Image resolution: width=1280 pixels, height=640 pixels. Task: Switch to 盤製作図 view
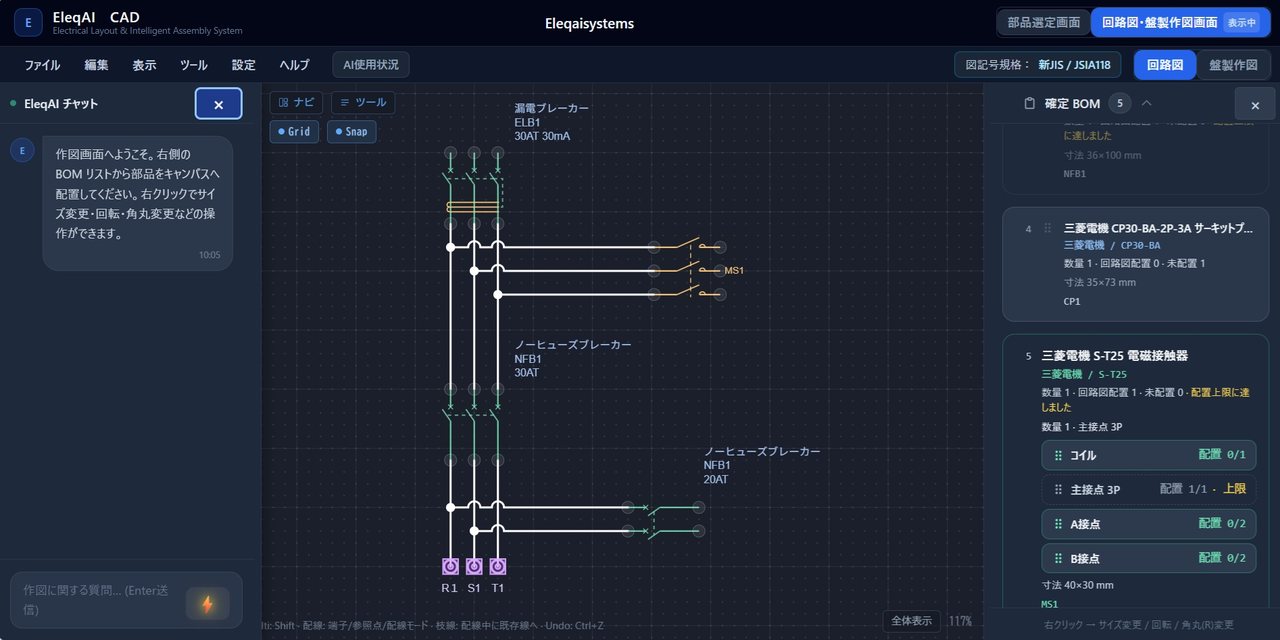click(x=1233, y=65)
